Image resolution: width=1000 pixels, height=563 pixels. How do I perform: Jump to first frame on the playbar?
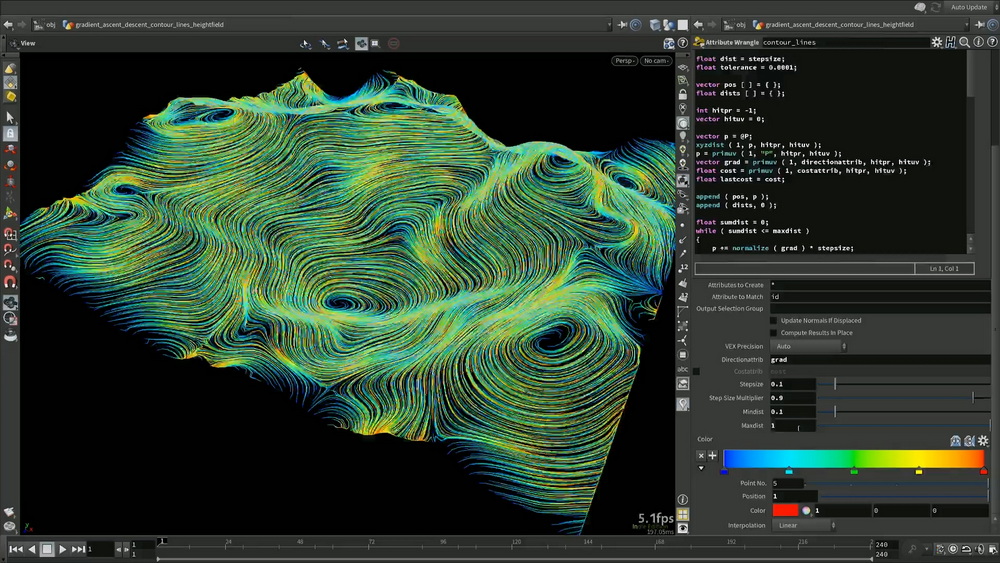pos(16,549)
